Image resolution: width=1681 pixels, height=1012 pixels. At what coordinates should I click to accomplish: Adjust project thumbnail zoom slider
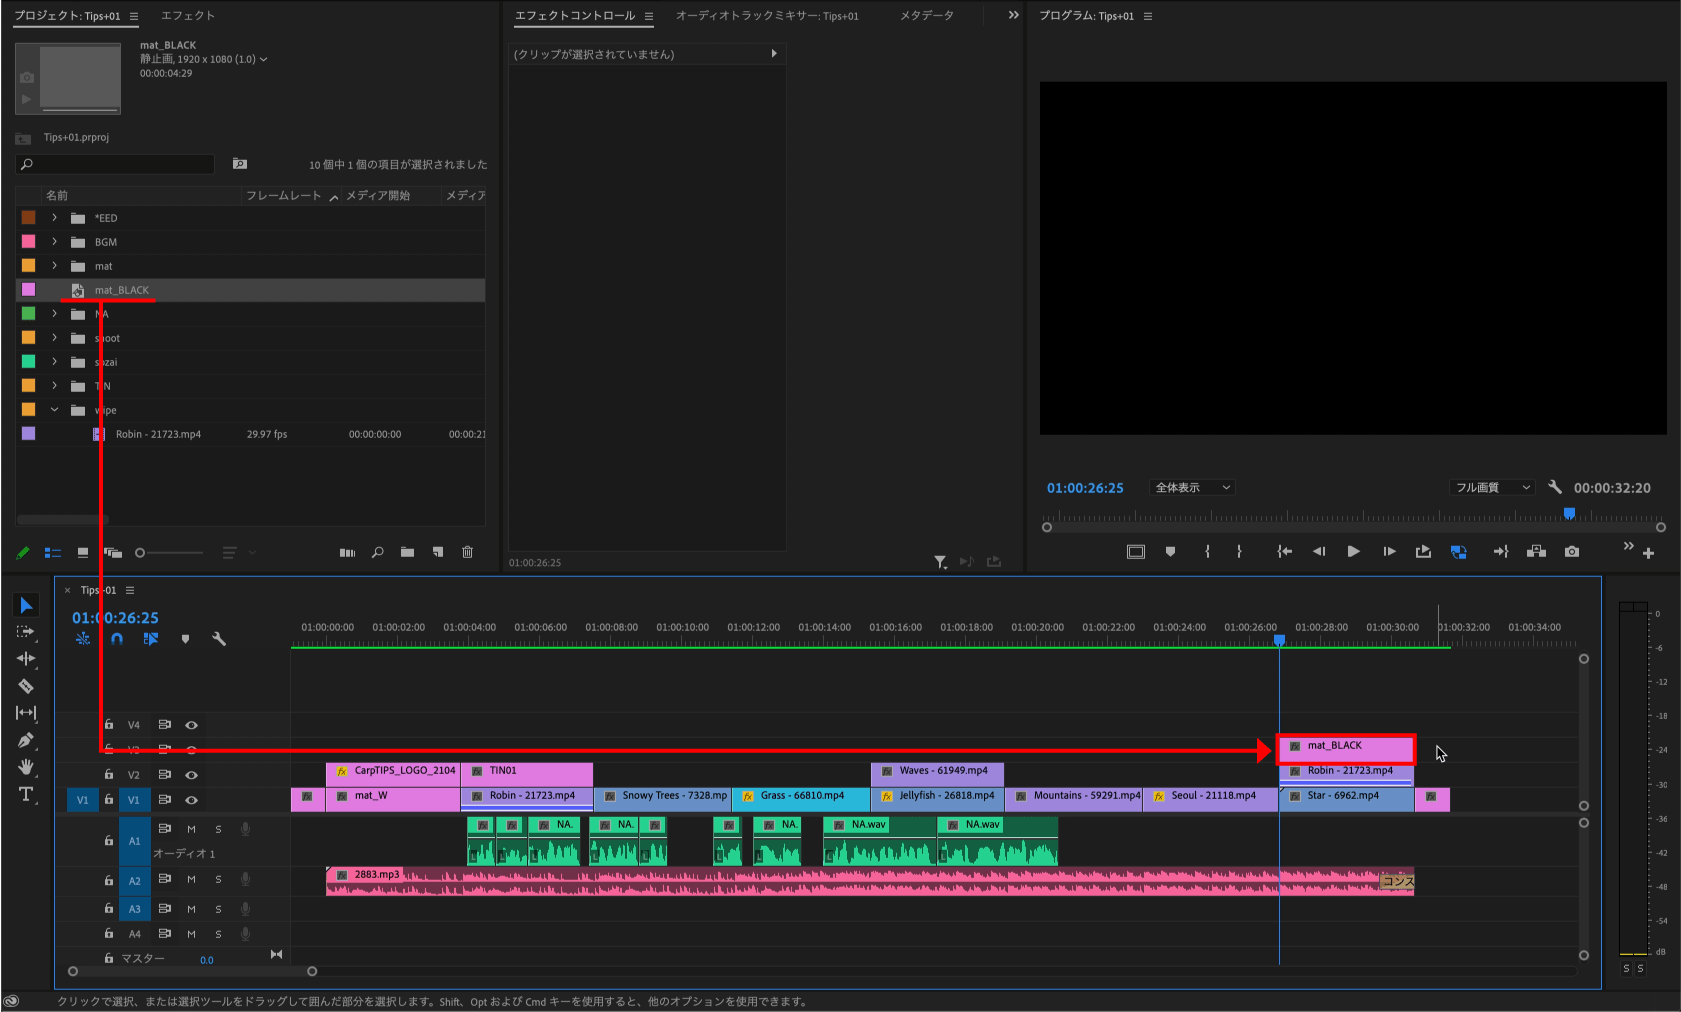[x=167, y=552]
